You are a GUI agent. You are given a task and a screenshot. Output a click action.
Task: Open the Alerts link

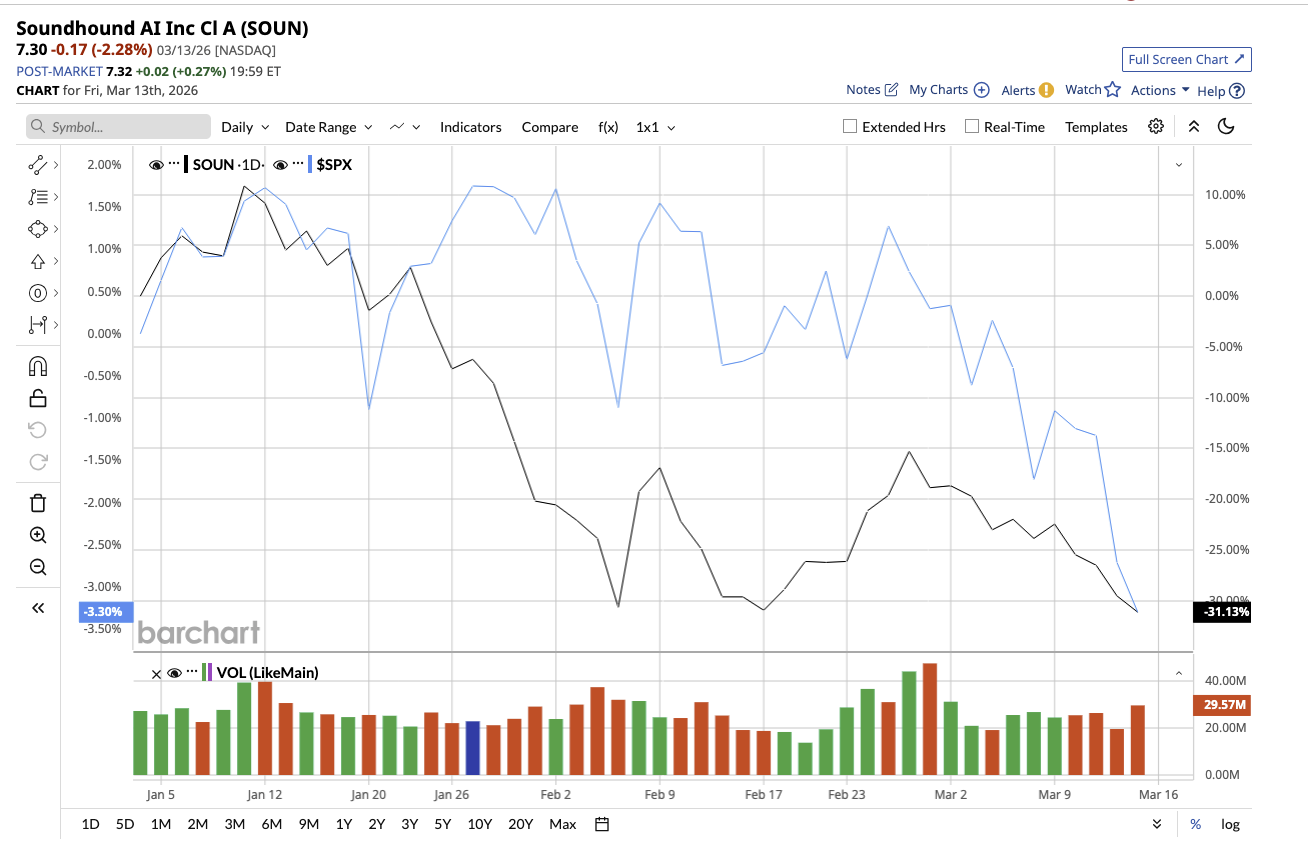pos(1028,90)
